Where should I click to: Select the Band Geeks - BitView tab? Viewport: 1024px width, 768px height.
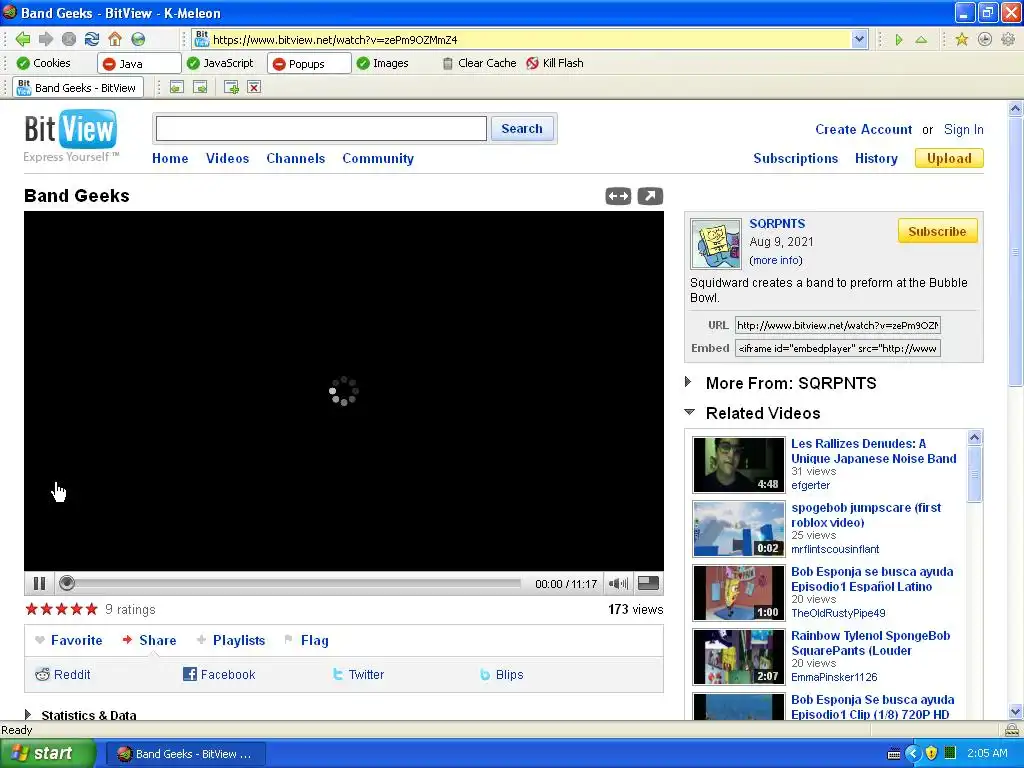coord(78,88)
